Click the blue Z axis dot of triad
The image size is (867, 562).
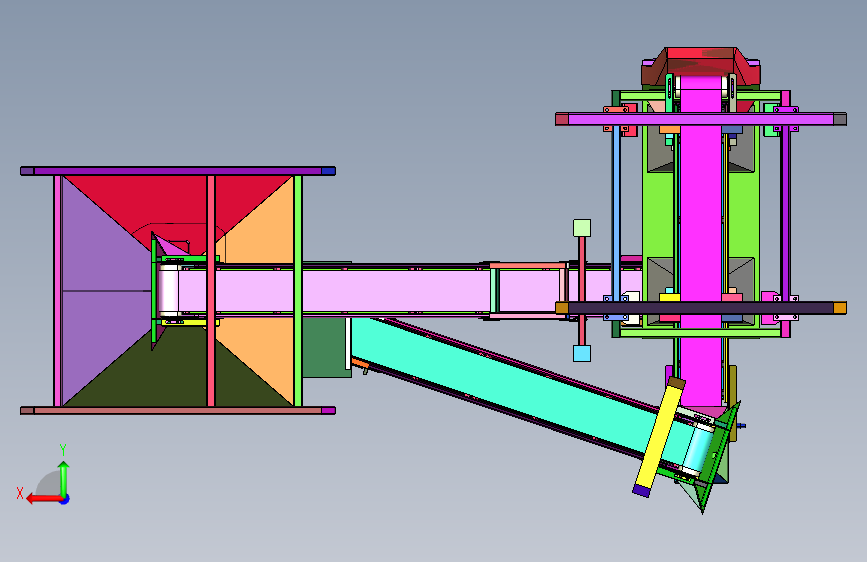(65, 500)
